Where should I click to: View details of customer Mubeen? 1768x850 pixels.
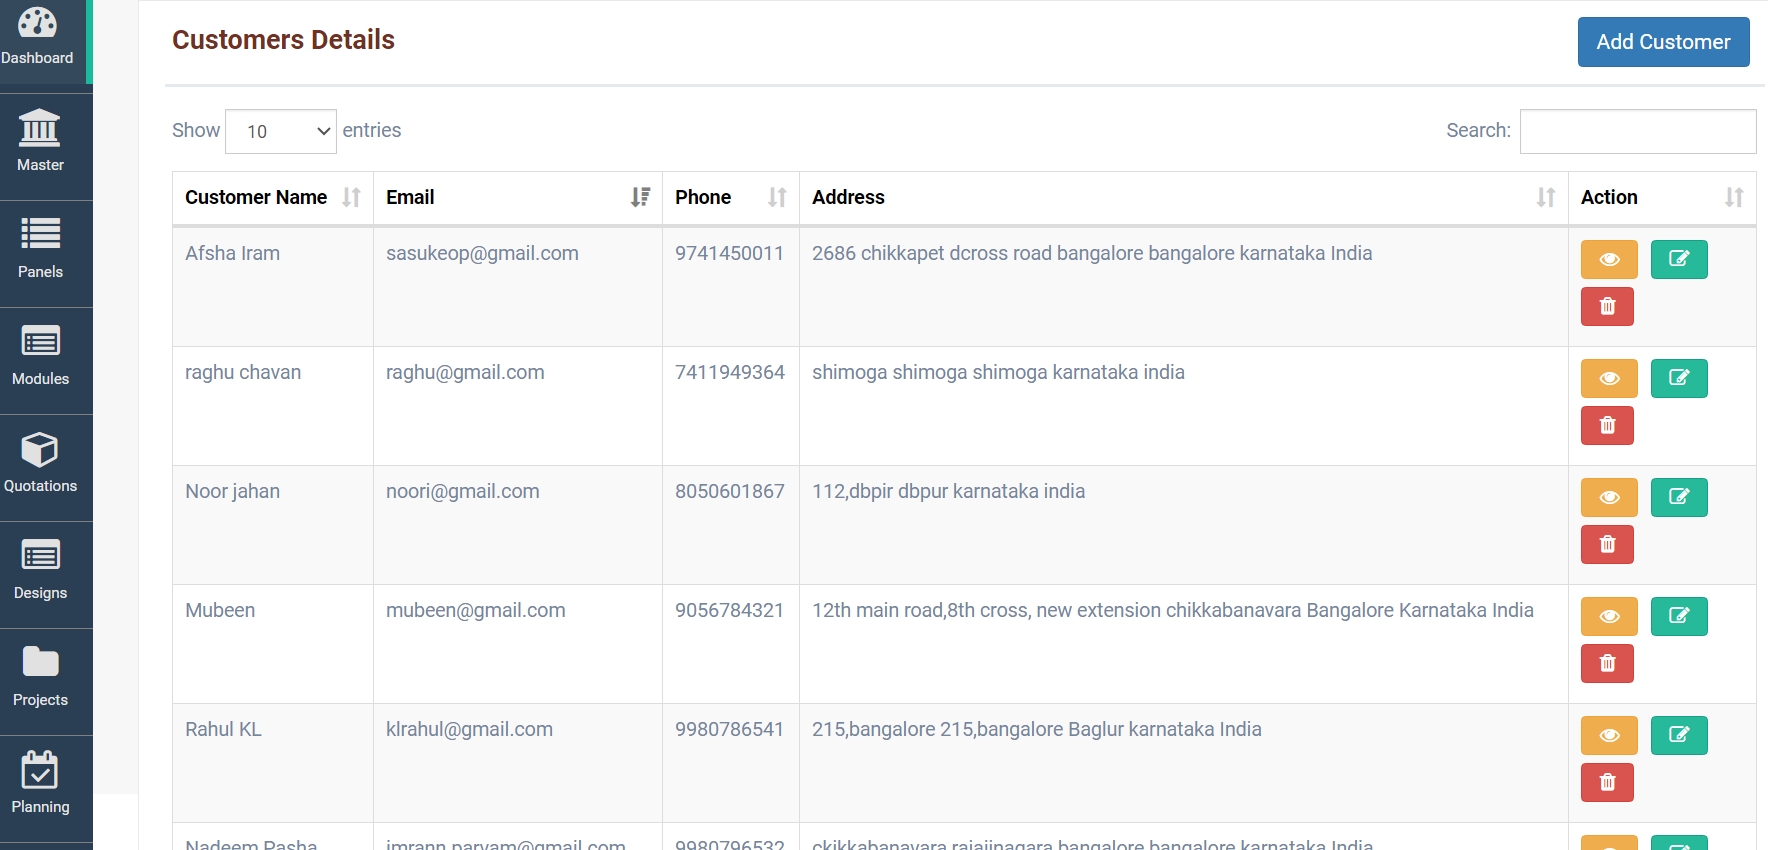tap(1609, 617)
